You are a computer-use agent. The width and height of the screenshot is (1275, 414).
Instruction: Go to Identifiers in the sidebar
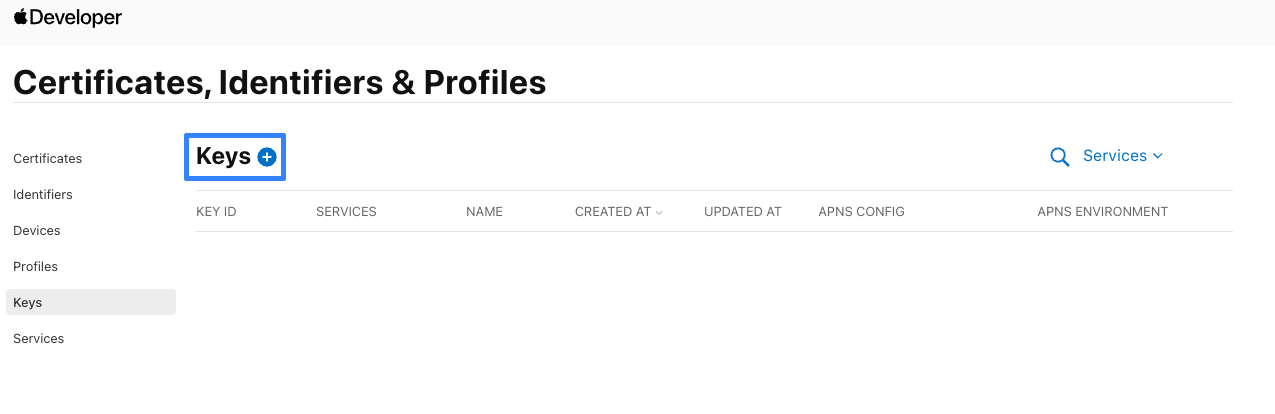(x=43, y=195)
